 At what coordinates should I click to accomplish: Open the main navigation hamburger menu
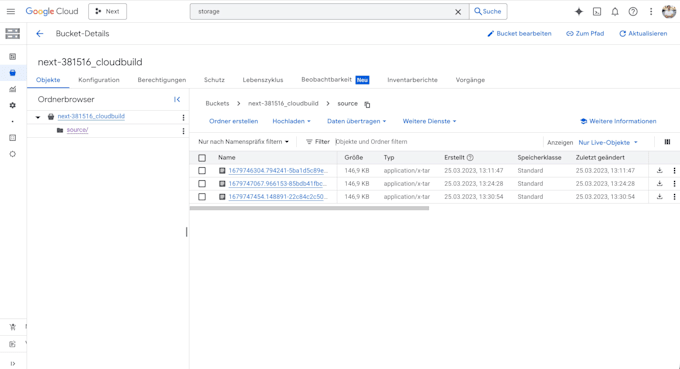(x=11, y=12)
